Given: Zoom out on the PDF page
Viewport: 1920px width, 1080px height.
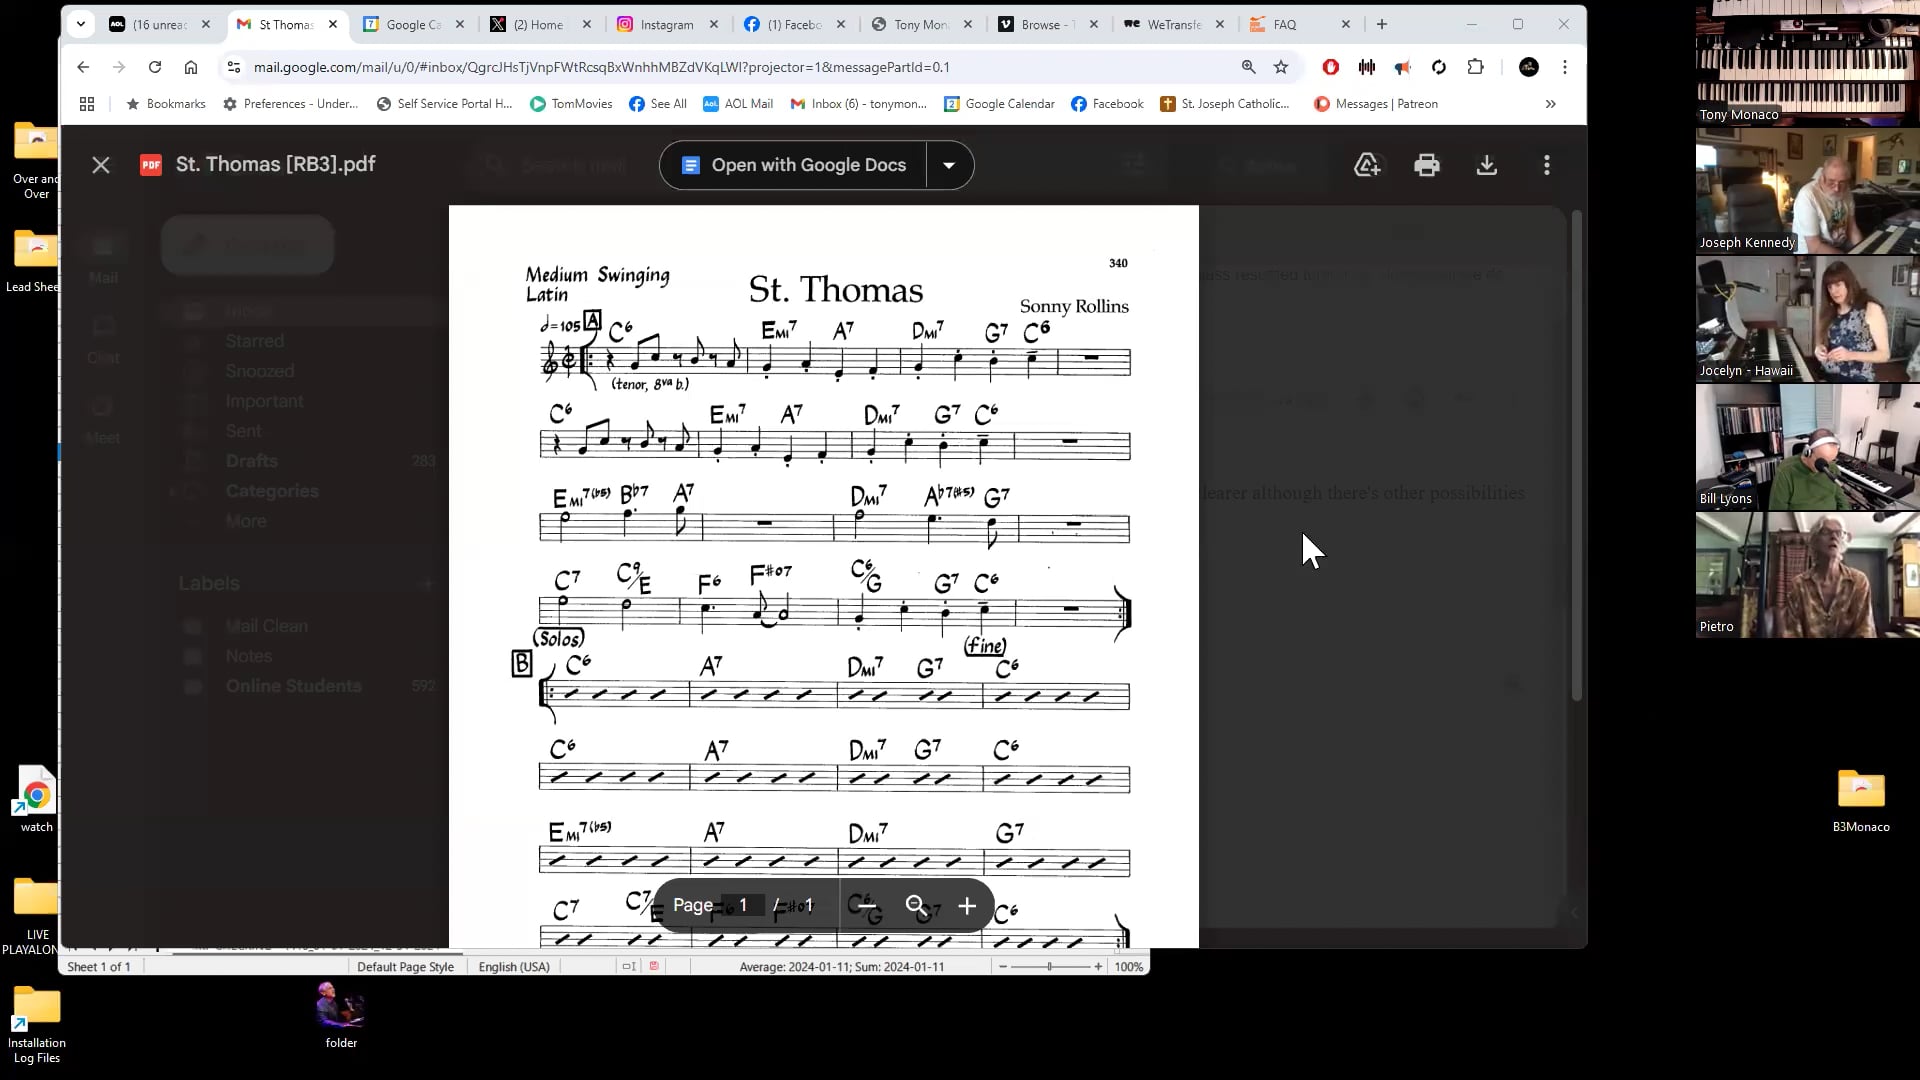Looking at the screenshot, I should pos(915,906).
